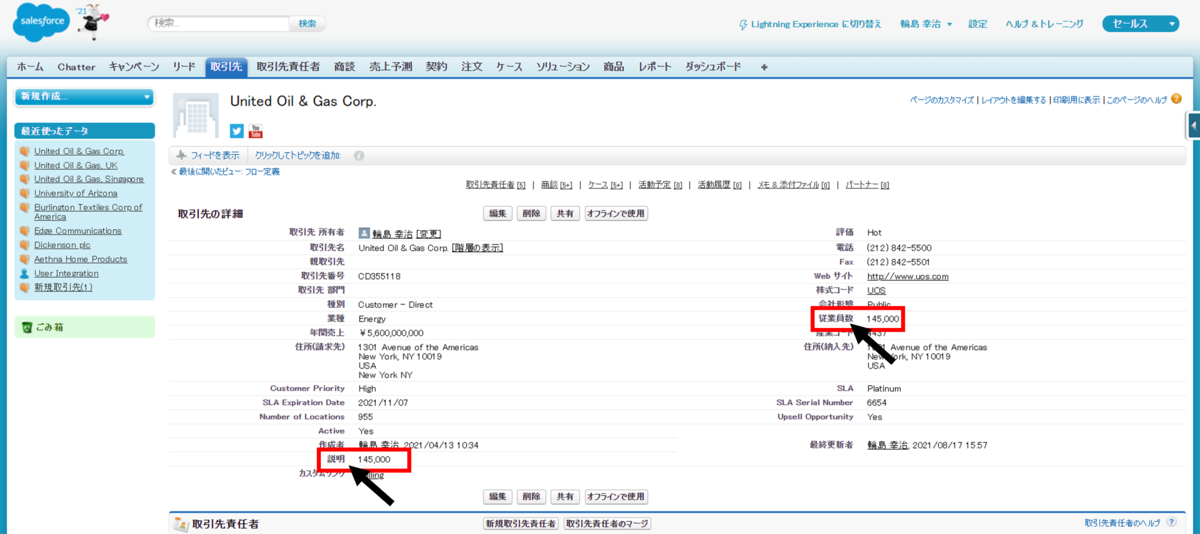Jump to the ケース related list link
The height and width of the screenshot is (534, 1200).
tap(605, 185)
